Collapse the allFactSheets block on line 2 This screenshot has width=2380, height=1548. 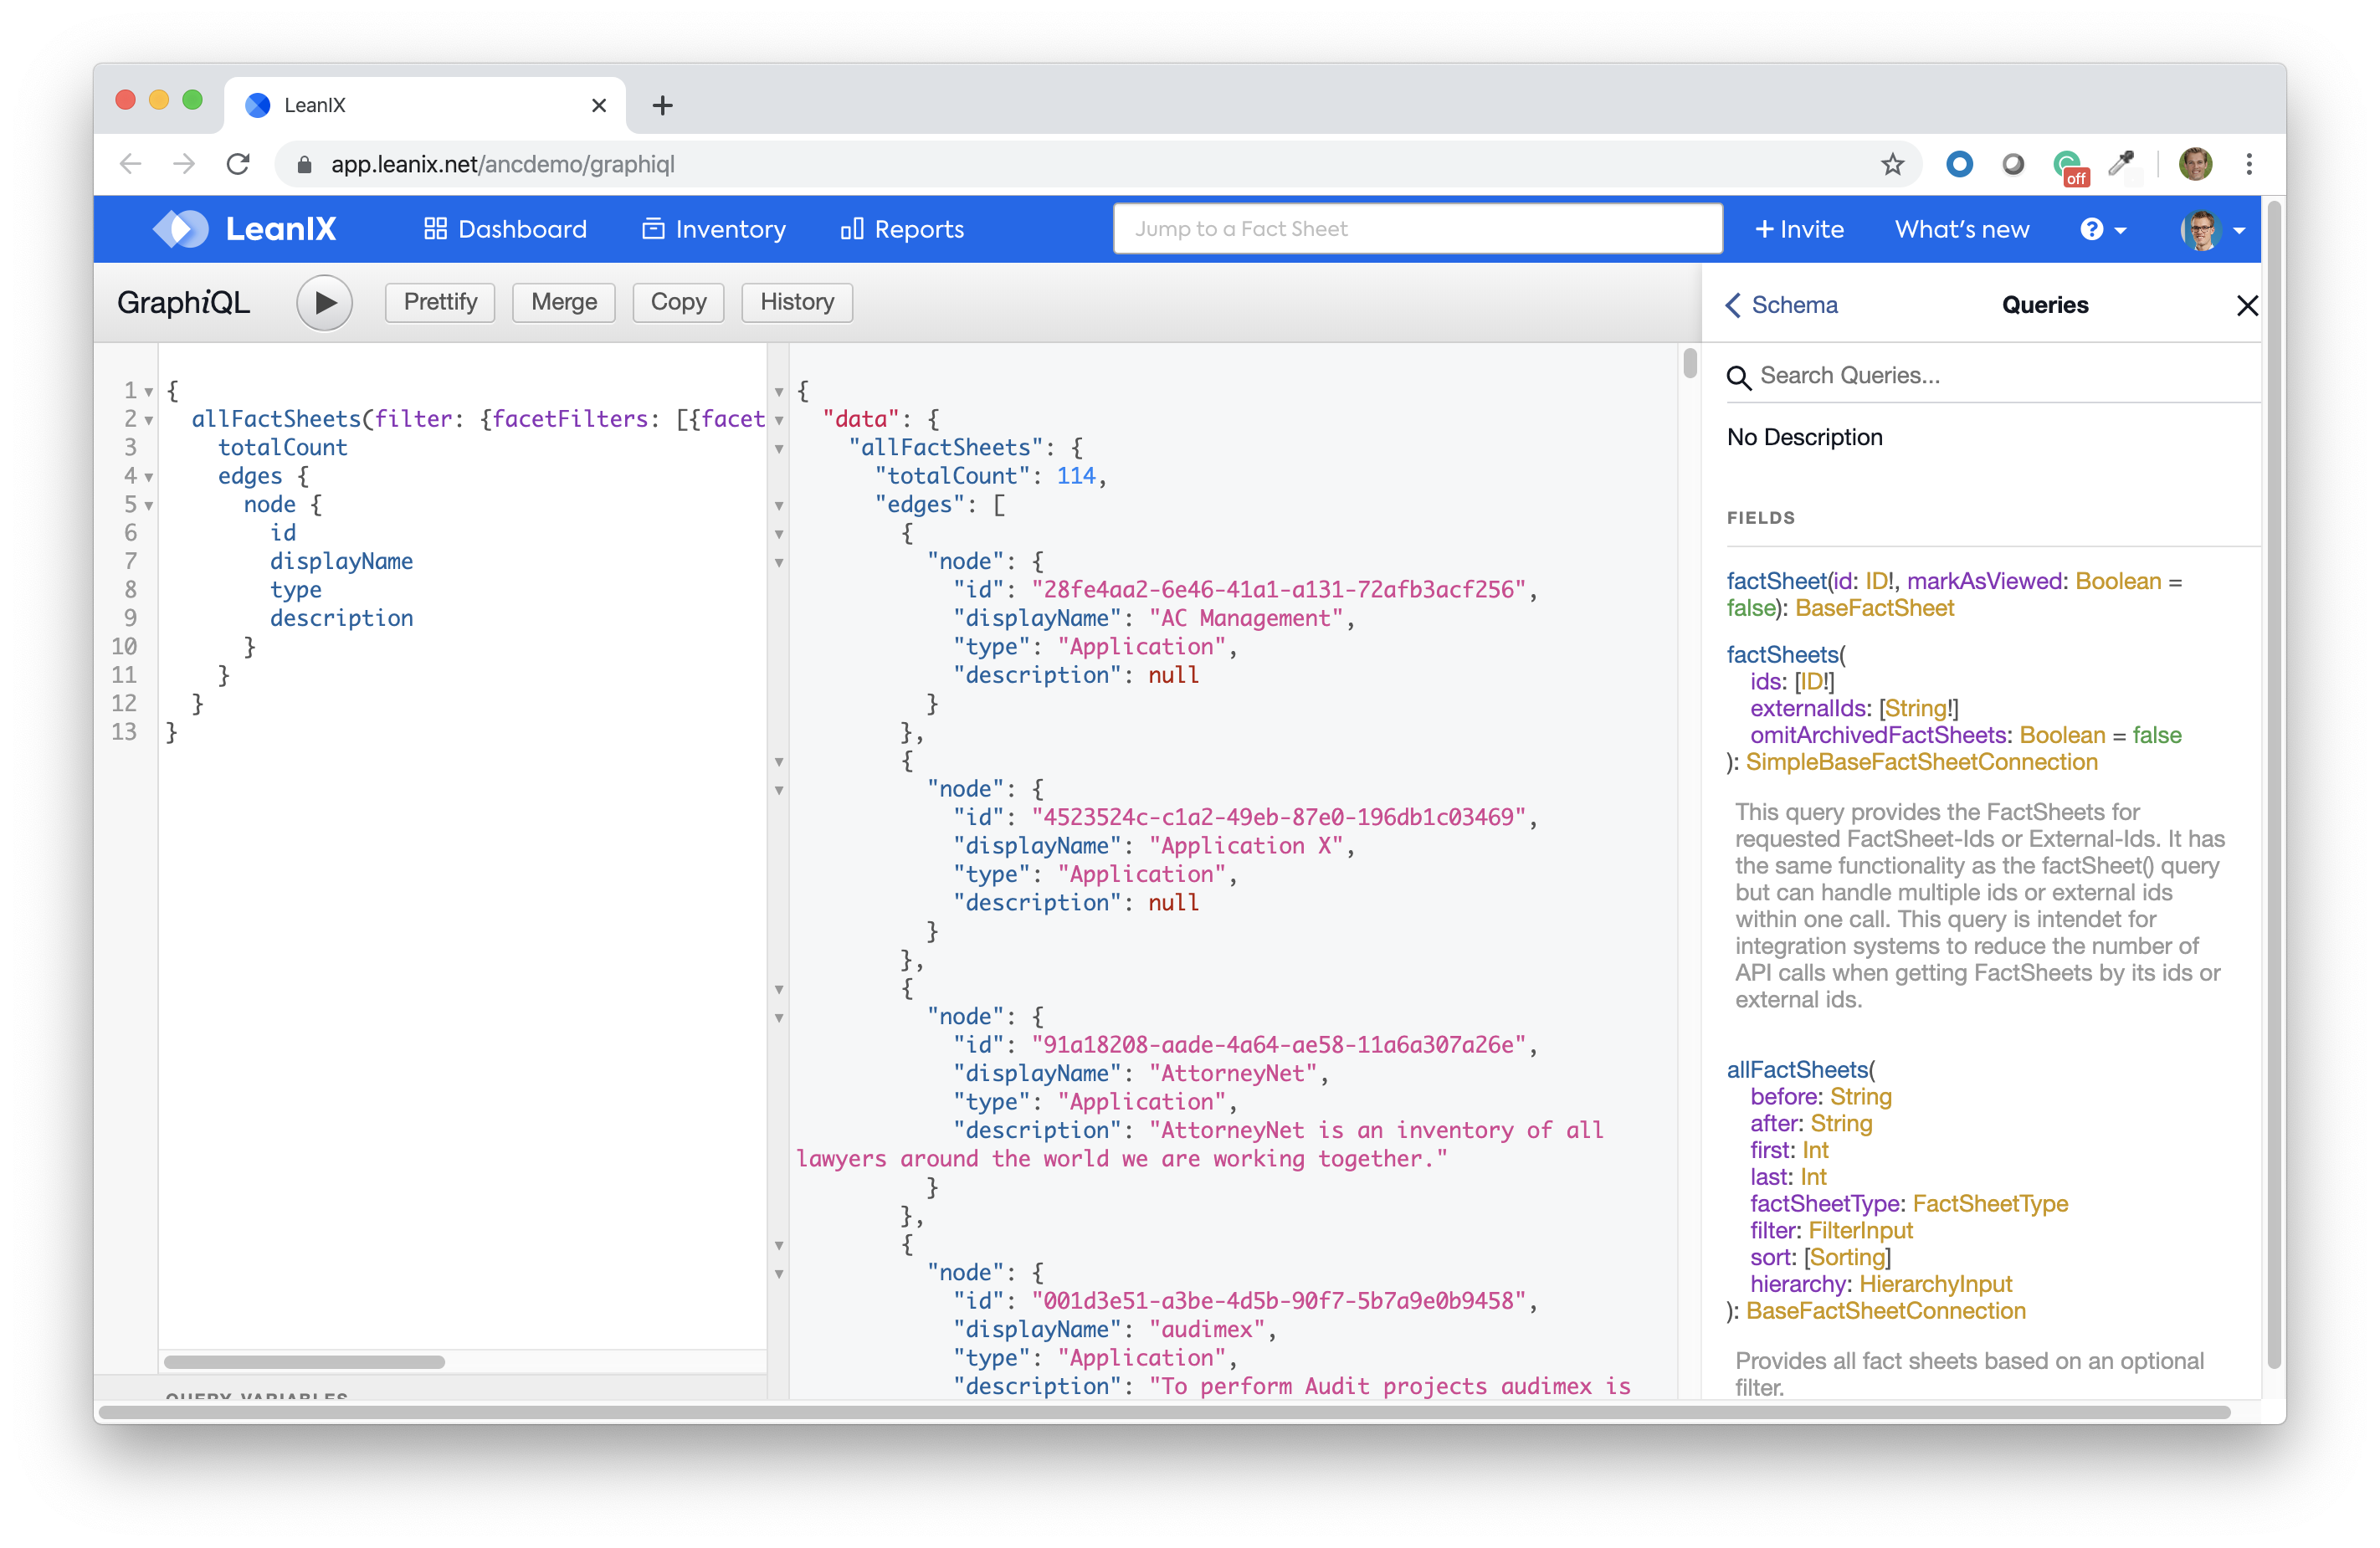(x=149, y=420)
